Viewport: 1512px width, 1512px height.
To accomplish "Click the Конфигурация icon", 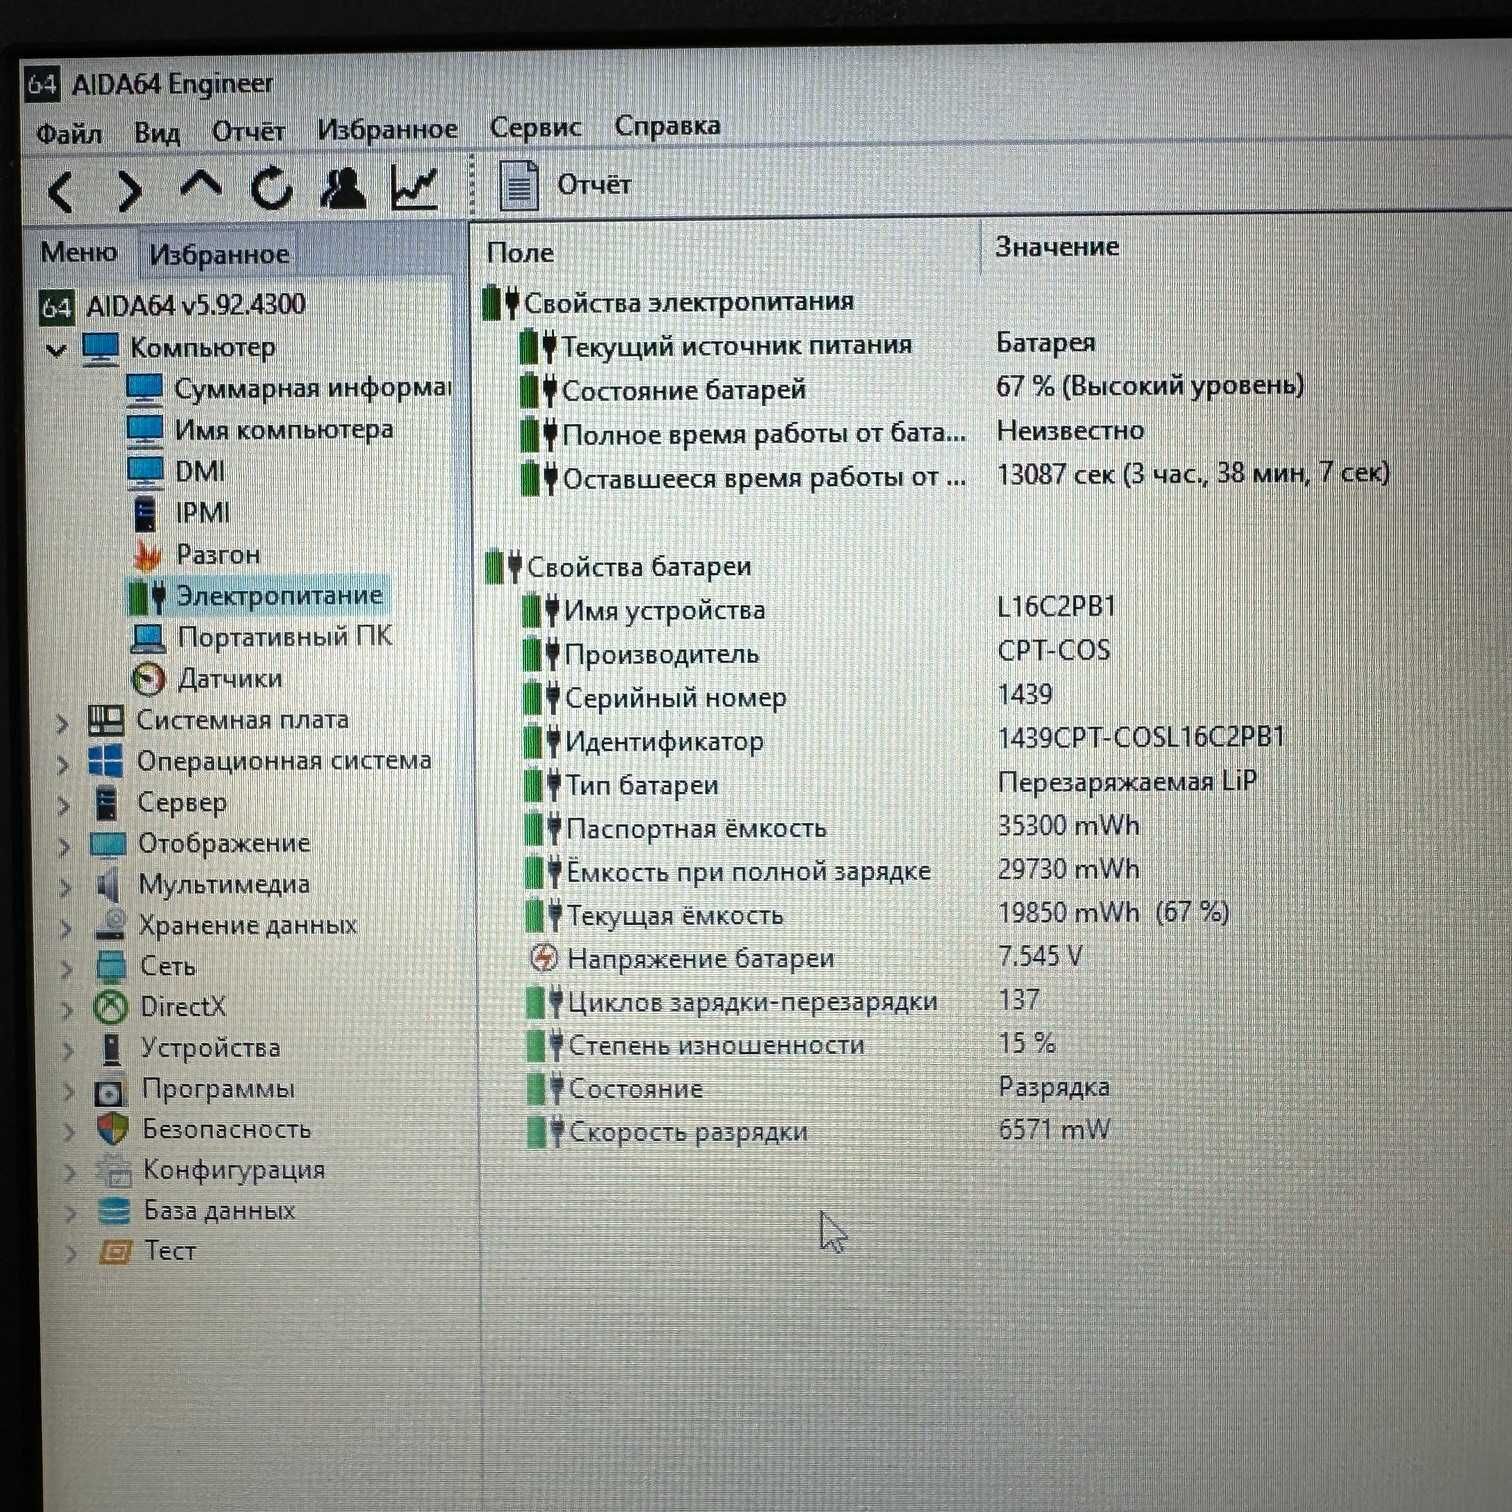I will pos(113,1170).
